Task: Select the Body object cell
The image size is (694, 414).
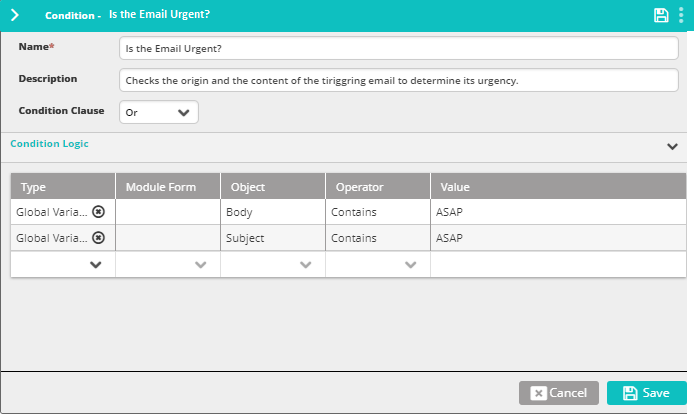Action: click(x=273, y=212)
